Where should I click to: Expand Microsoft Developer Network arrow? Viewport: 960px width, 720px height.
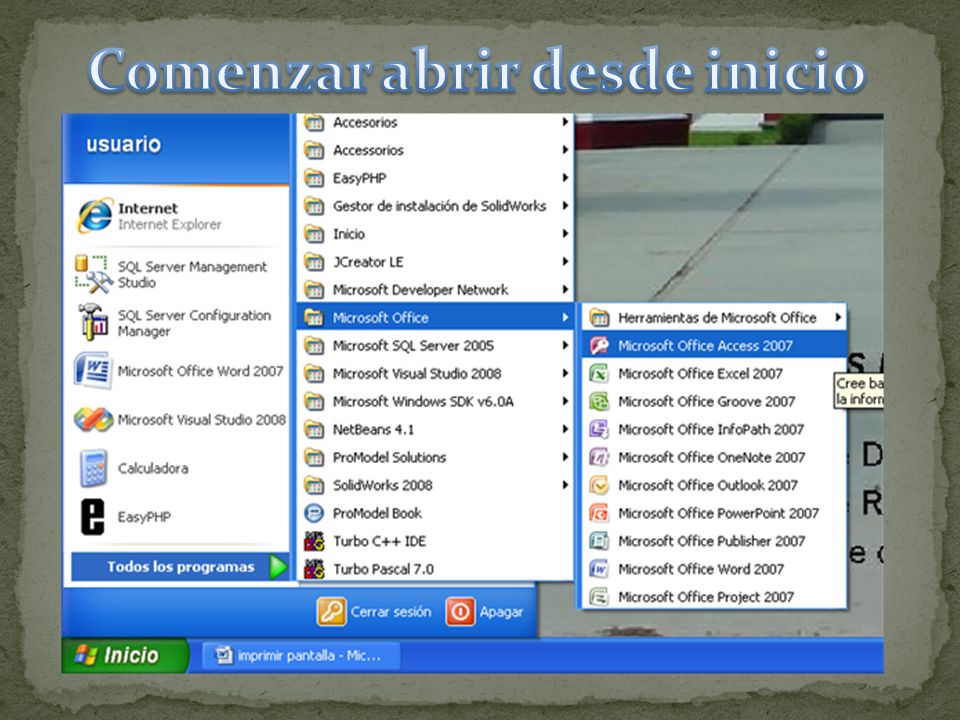(565, 290)
